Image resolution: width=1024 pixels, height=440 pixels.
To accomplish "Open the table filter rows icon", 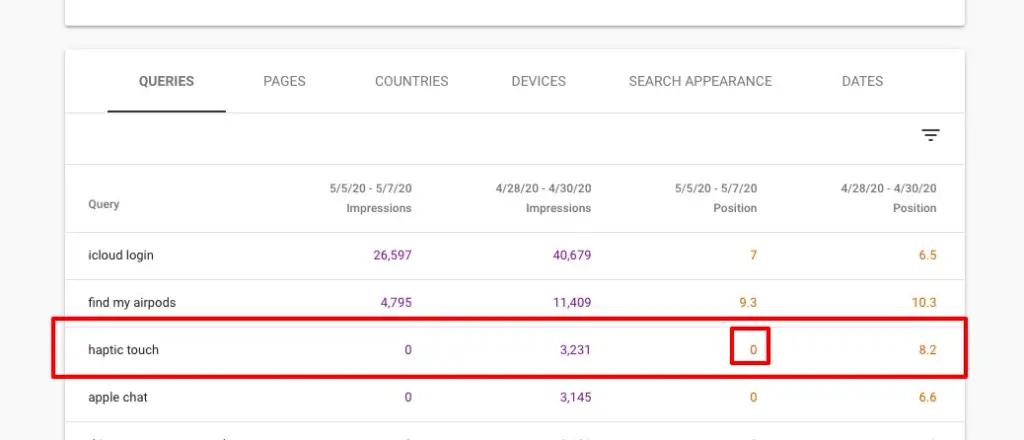I will click(930, 135).
